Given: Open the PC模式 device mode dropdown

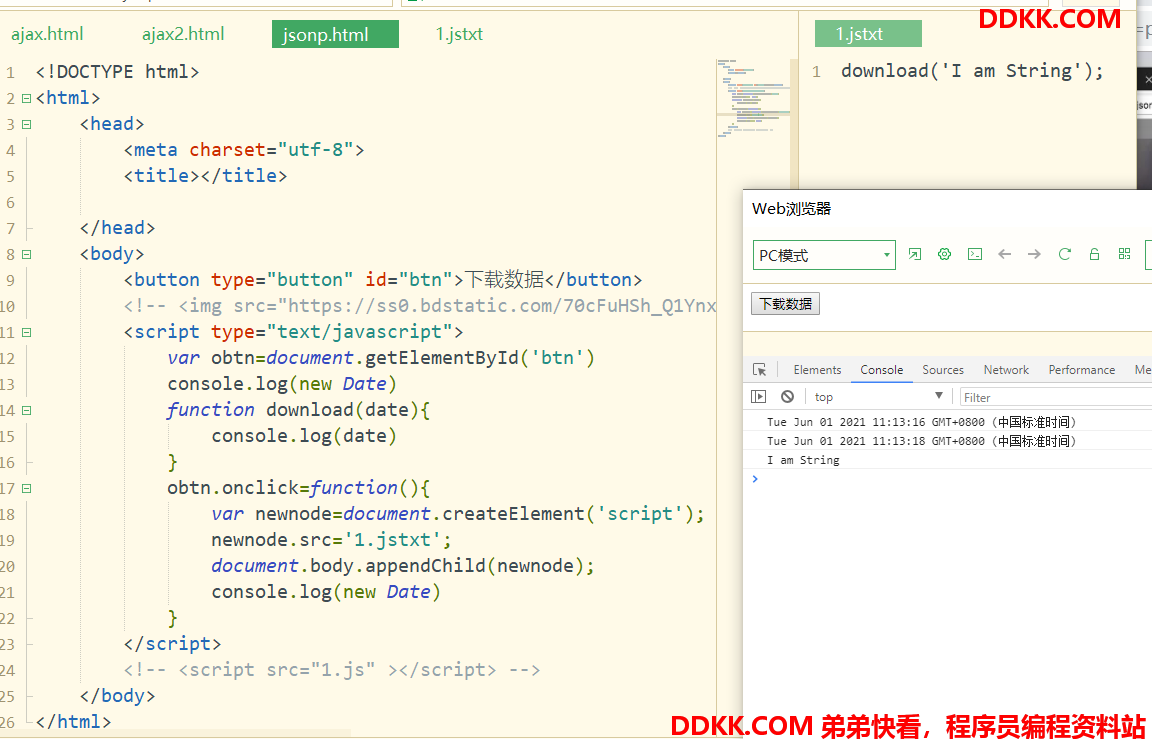Looking at the screenshot, I should click(824, 255).
